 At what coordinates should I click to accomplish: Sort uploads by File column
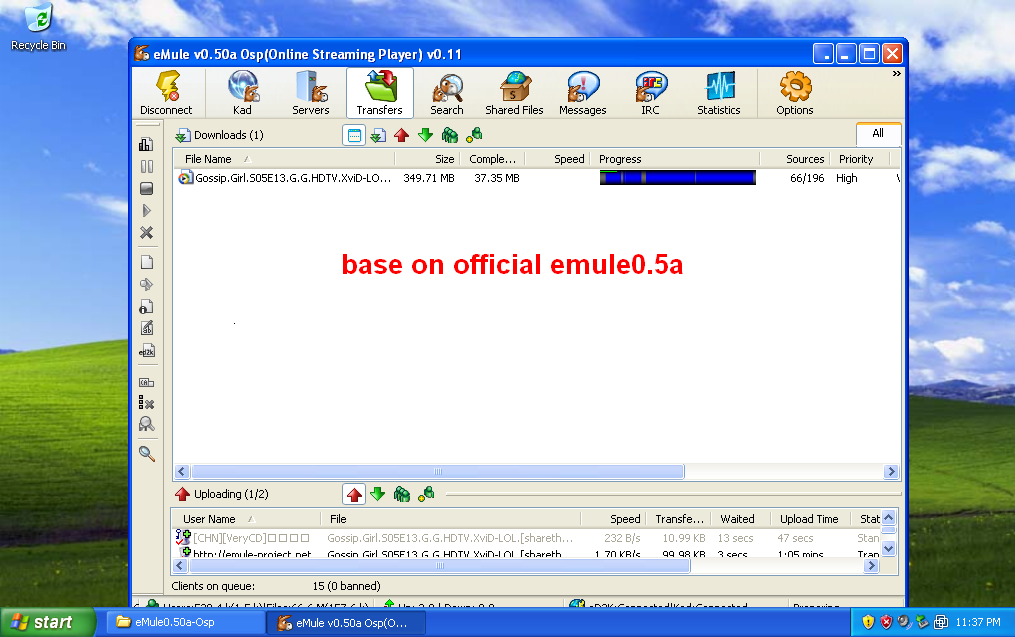coord(451,519)
